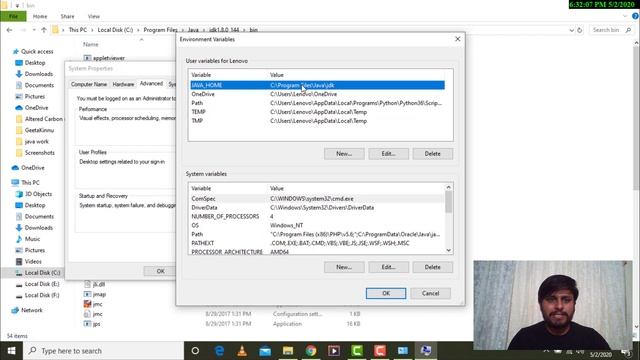Open System Properties taskbar icon
The image size is (640, 360).
click(426, 351)
